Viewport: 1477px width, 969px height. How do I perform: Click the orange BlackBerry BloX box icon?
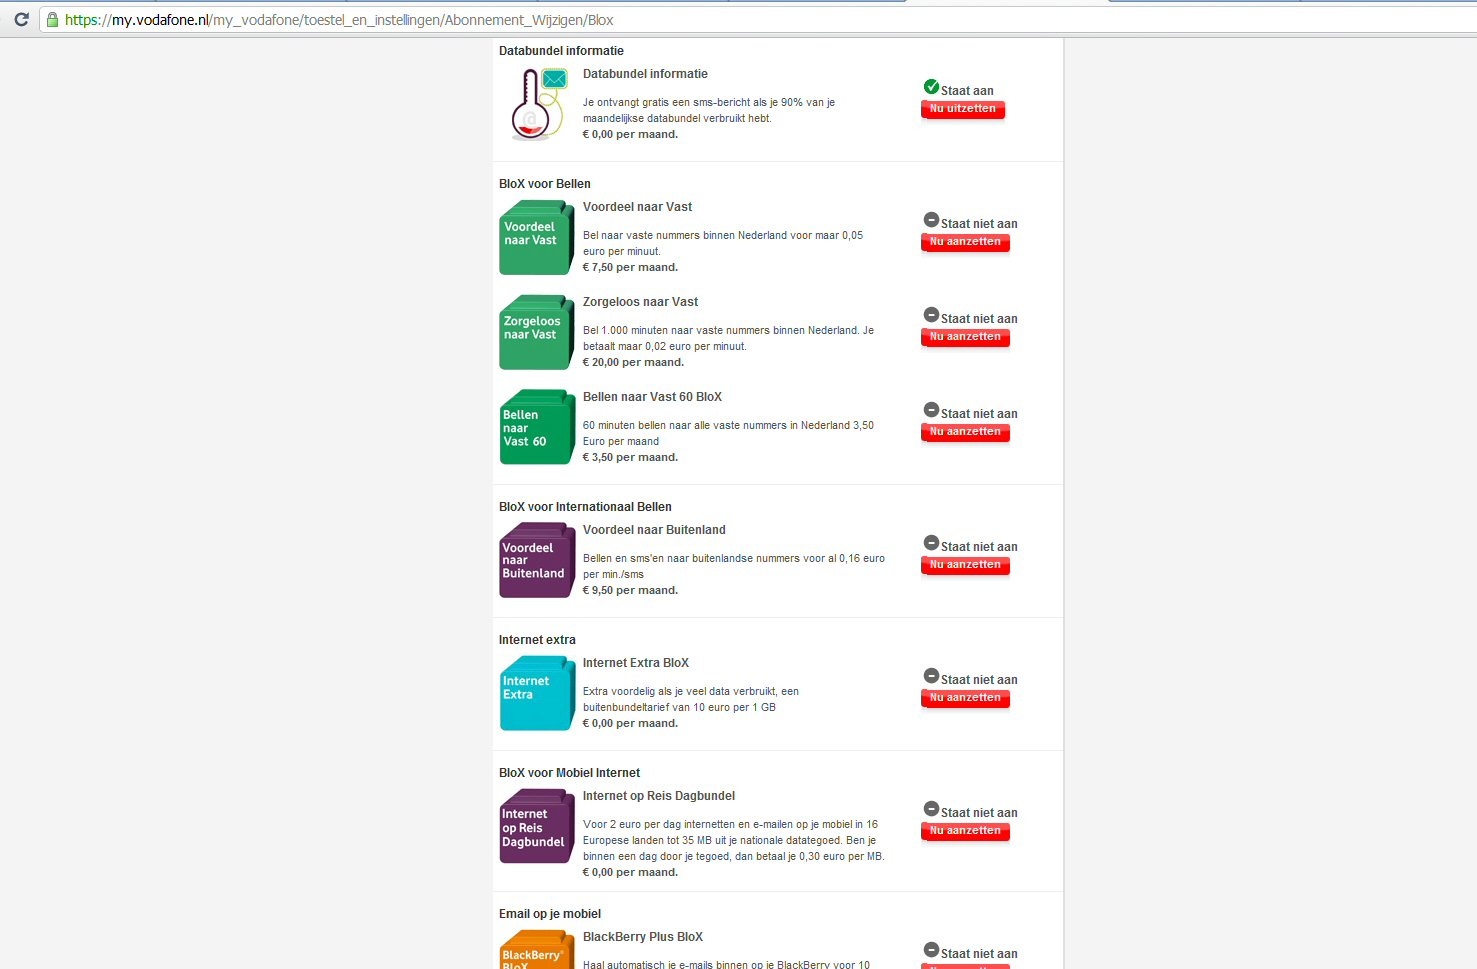click(x=537, y=950)
